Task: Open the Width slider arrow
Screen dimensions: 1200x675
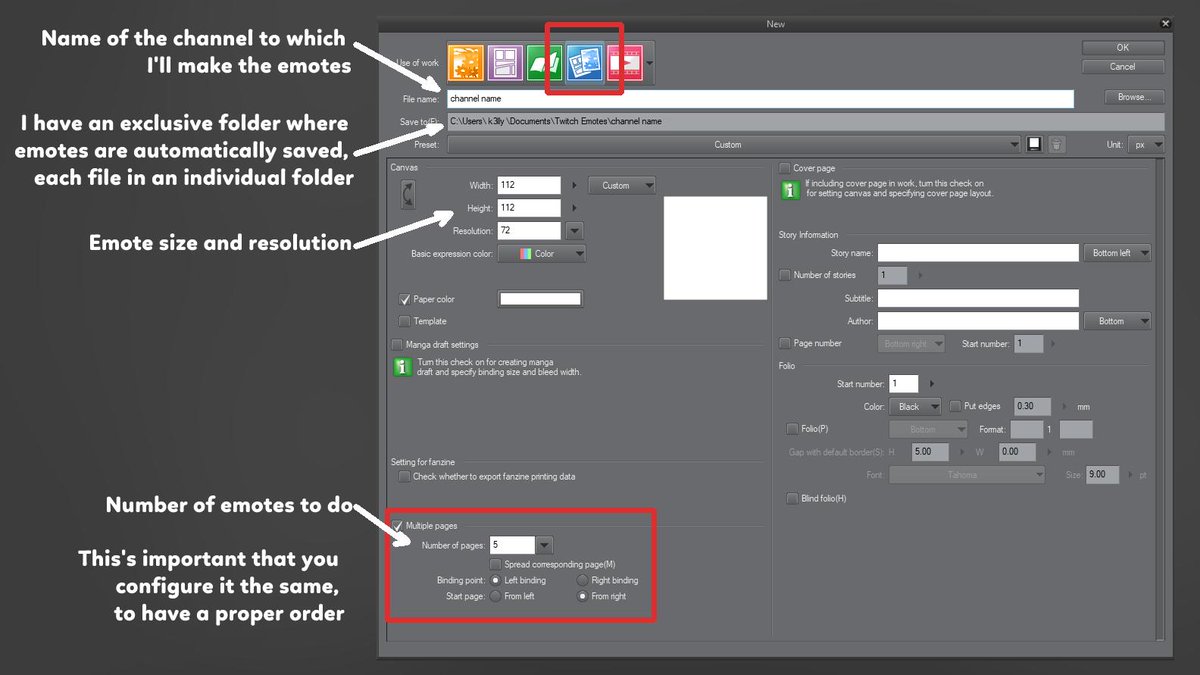Action: pos(574,185)
